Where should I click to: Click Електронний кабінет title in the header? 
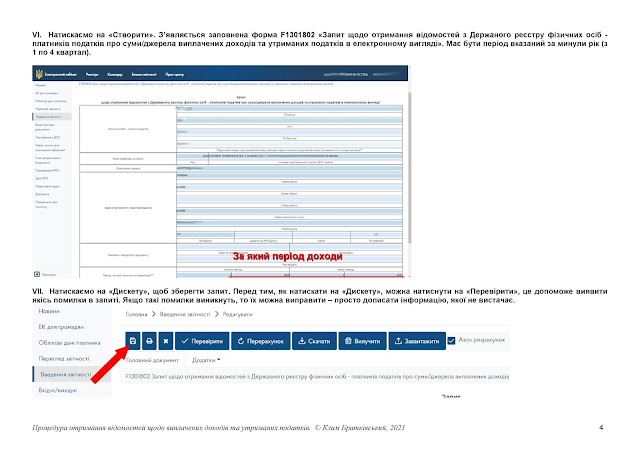(61, 75)
